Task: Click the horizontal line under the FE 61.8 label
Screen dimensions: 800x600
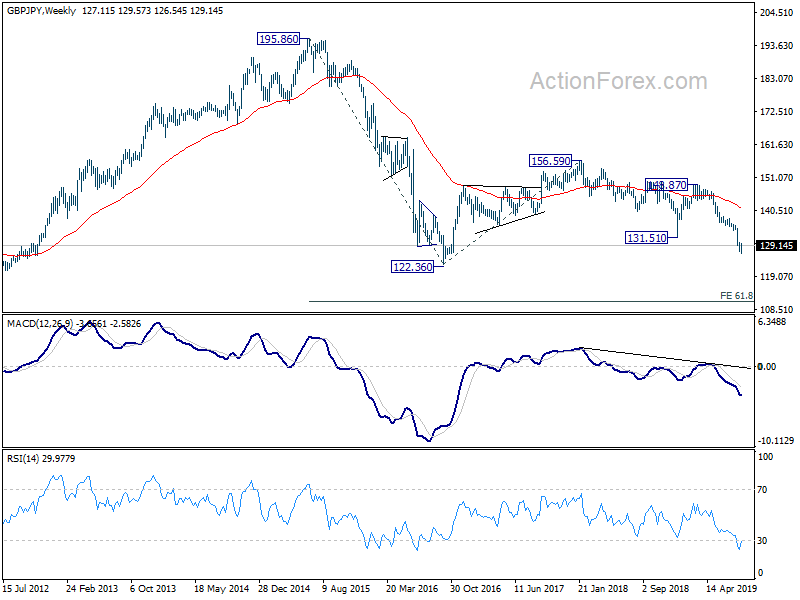Action: coord(531,302)
